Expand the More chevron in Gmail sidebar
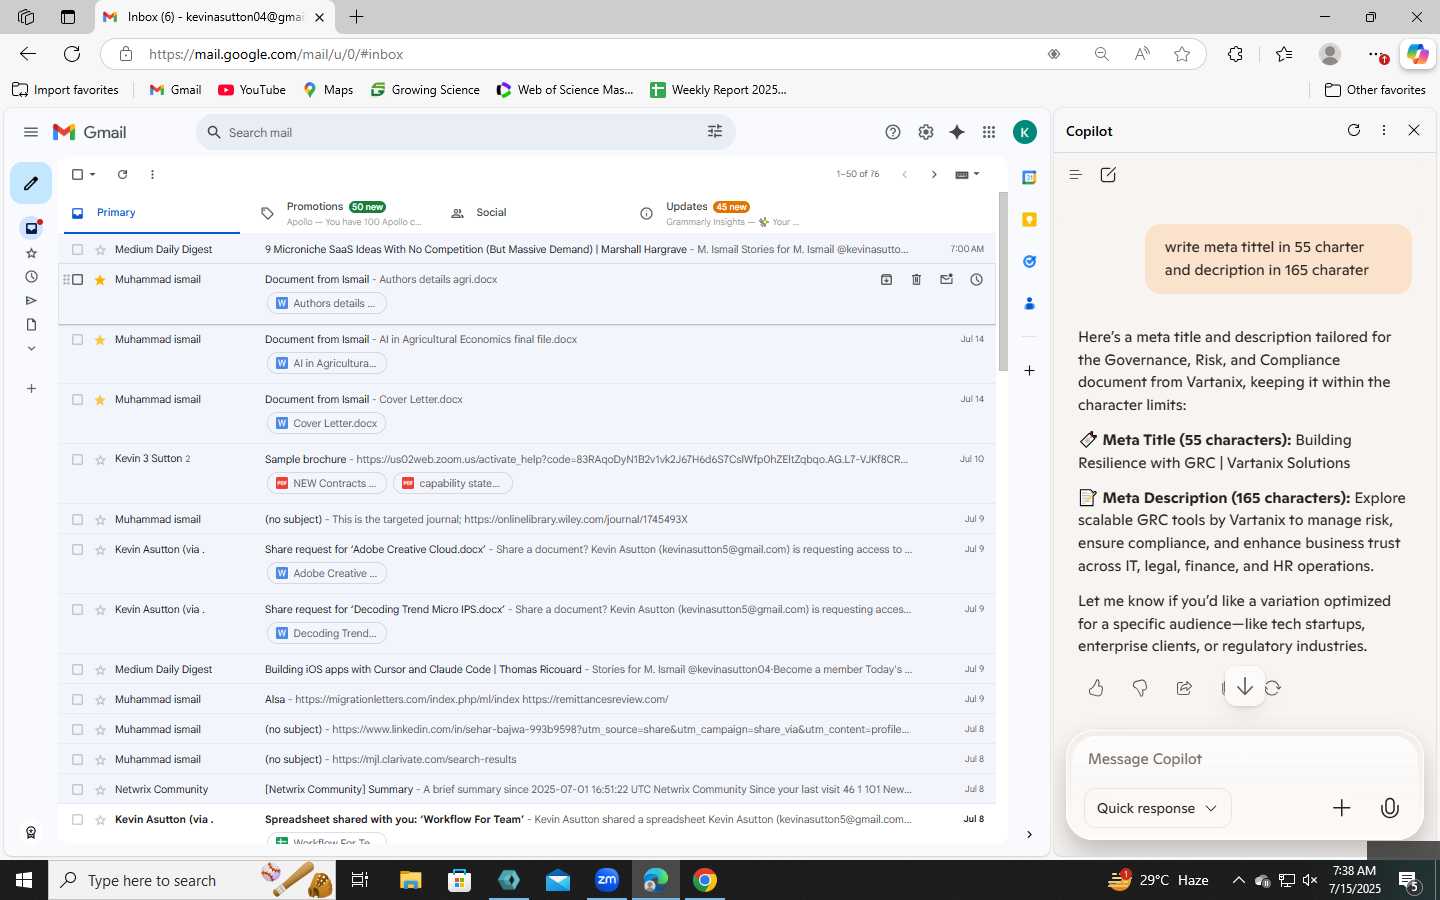 pyautogui.click(x=31, y=349)
